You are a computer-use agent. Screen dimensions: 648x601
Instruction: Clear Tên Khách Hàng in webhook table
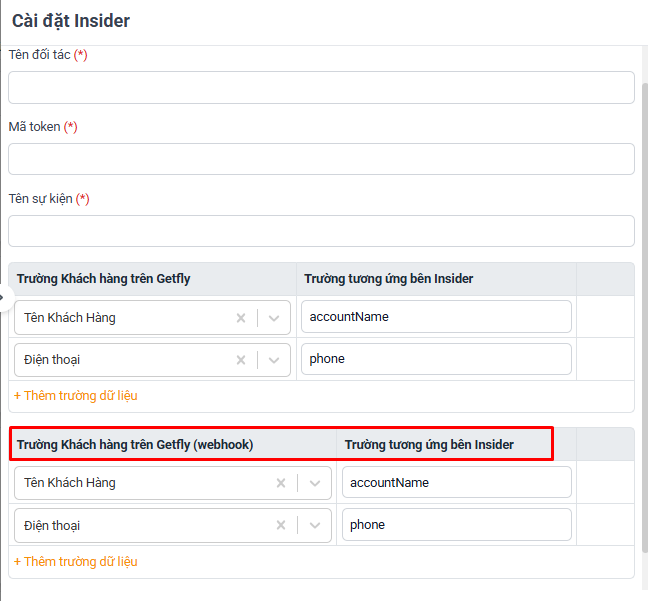281,483
